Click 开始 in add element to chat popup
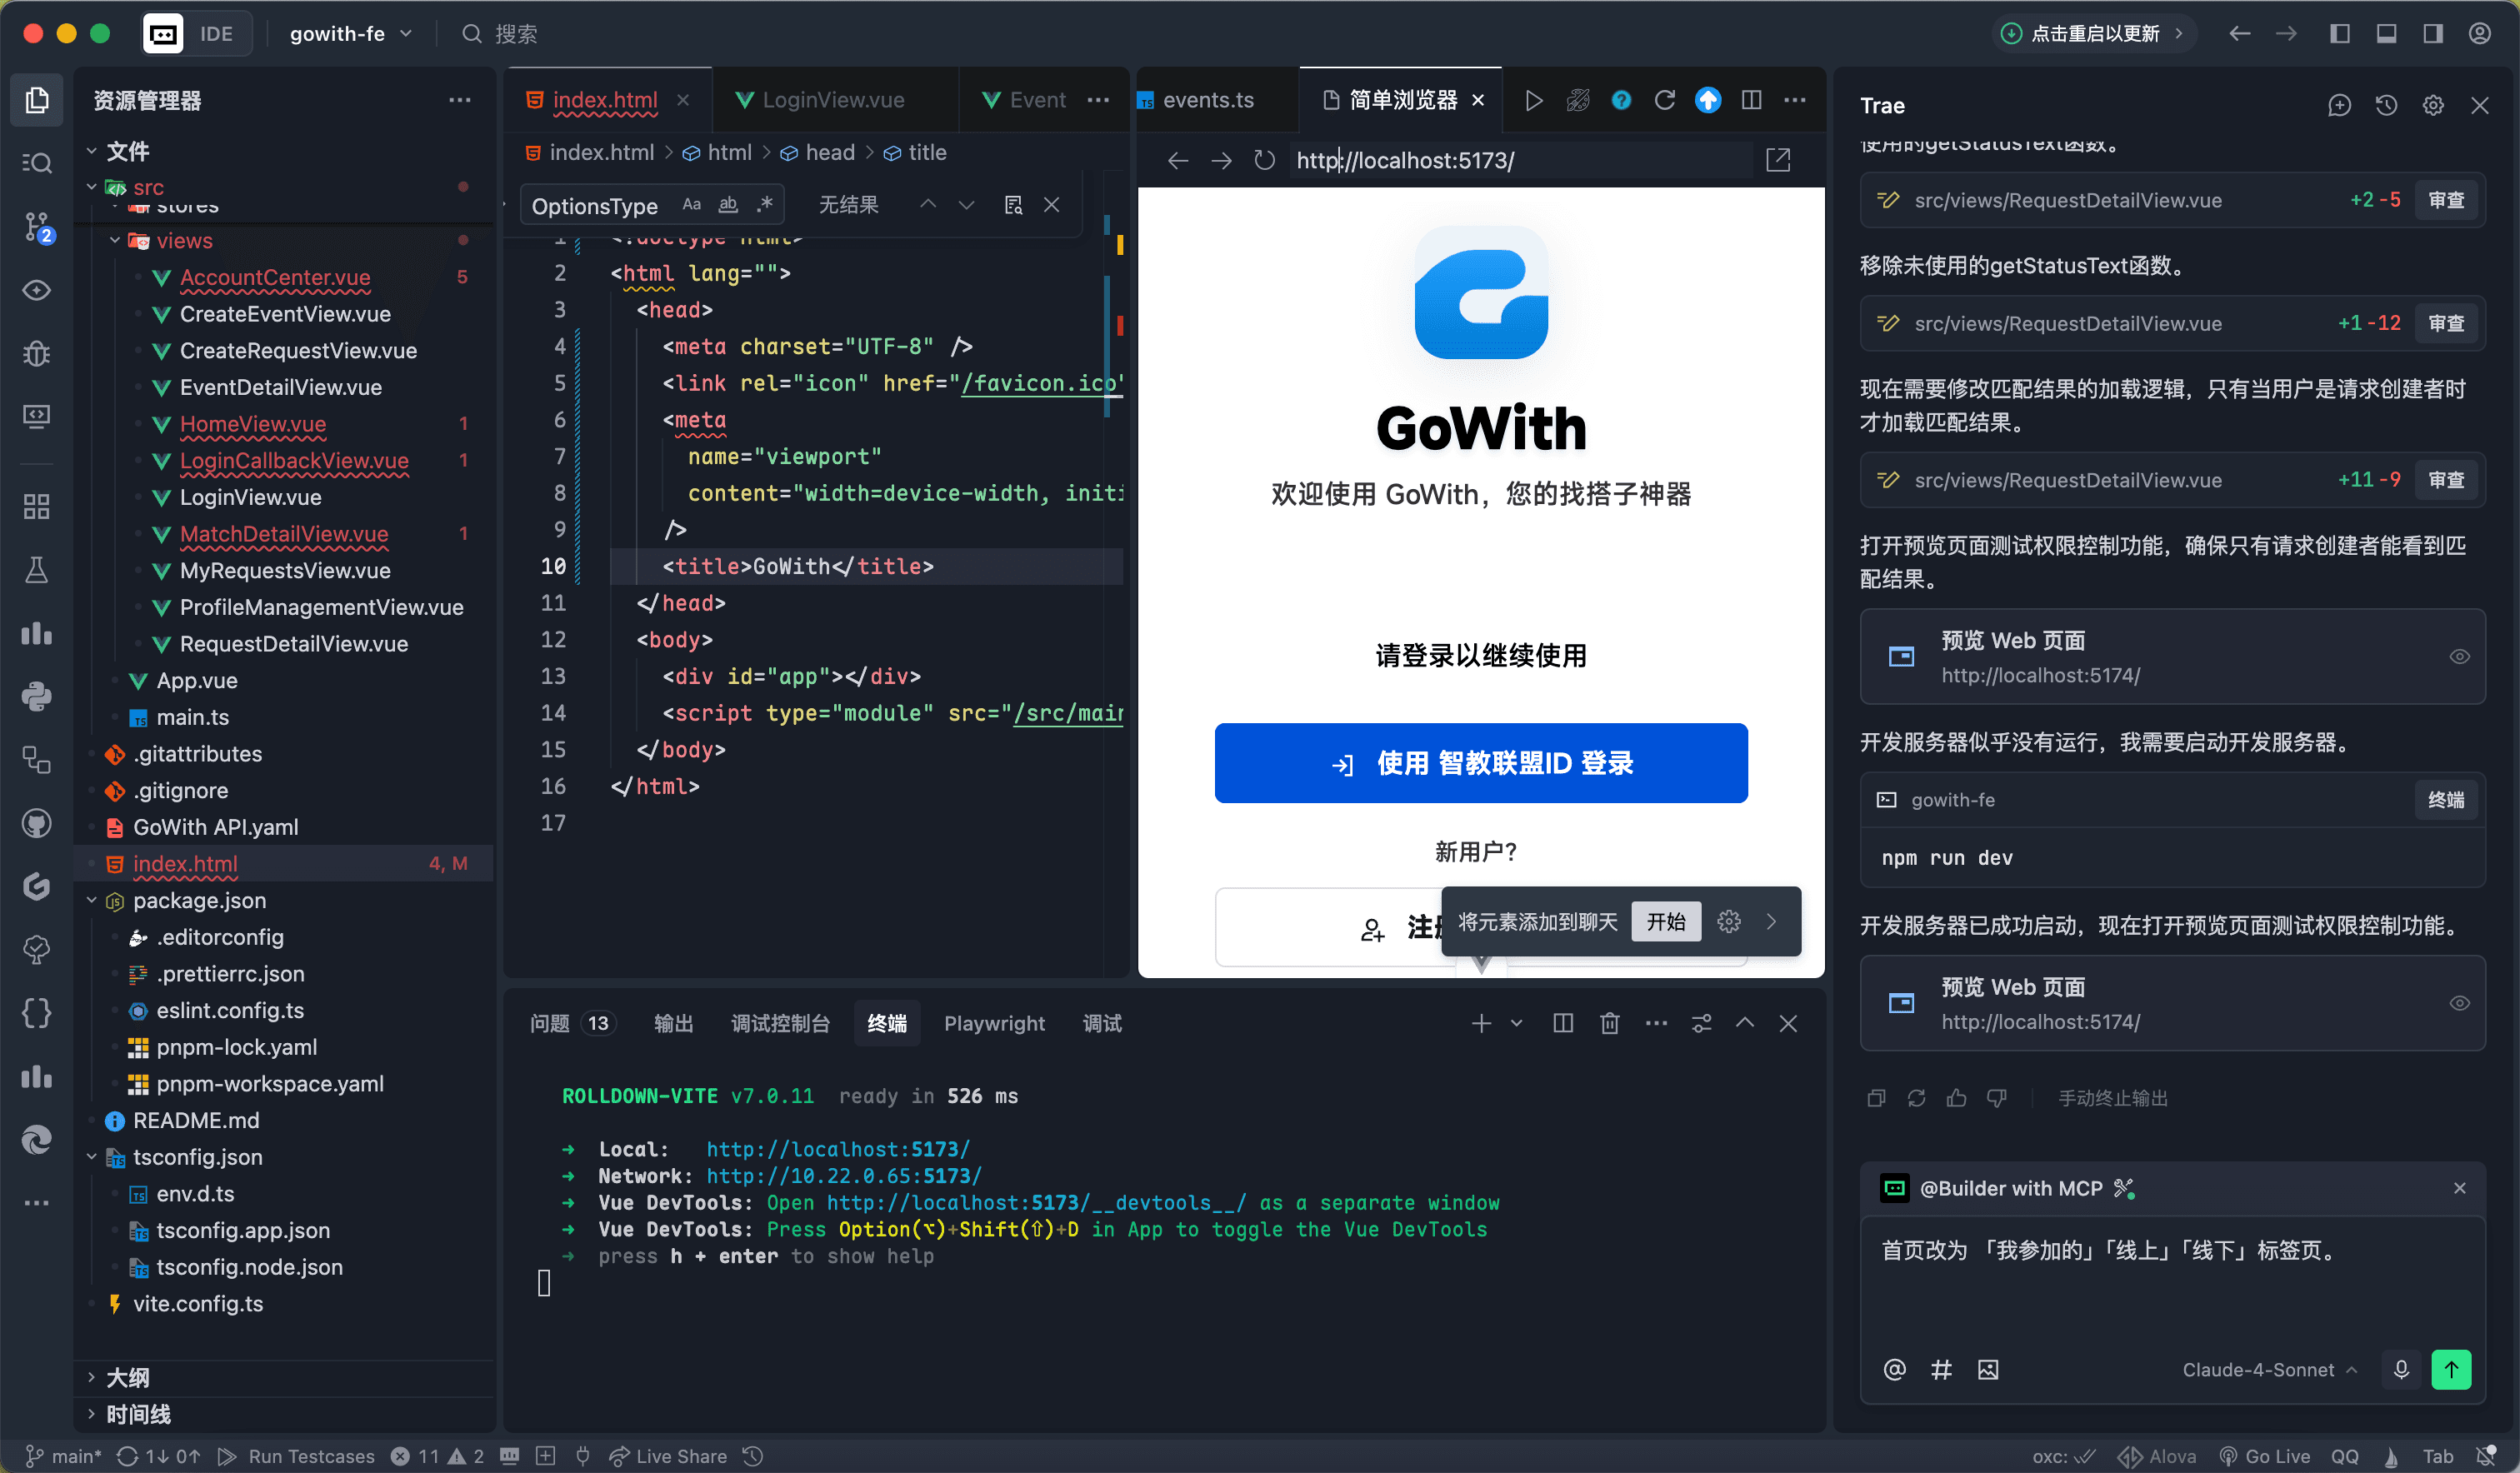The image size is (2520, 1473). [1666, 921]
